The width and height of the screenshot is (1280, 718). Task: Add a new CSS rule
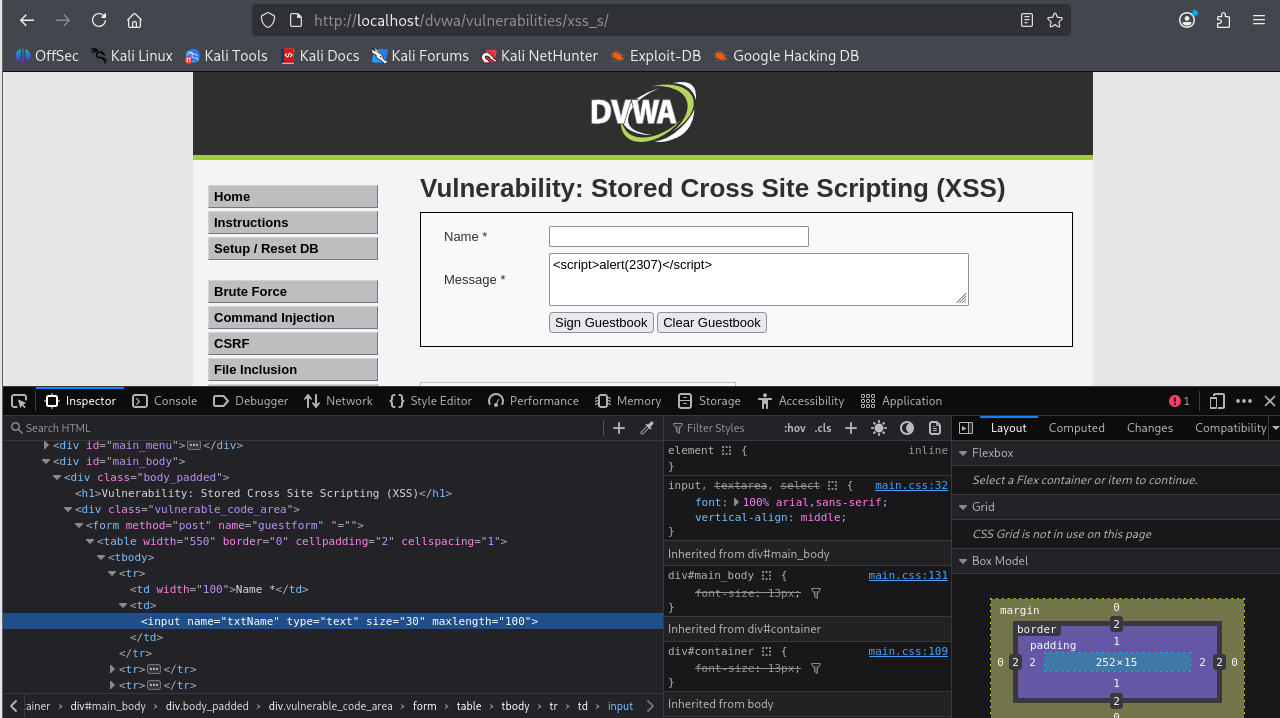851,428
